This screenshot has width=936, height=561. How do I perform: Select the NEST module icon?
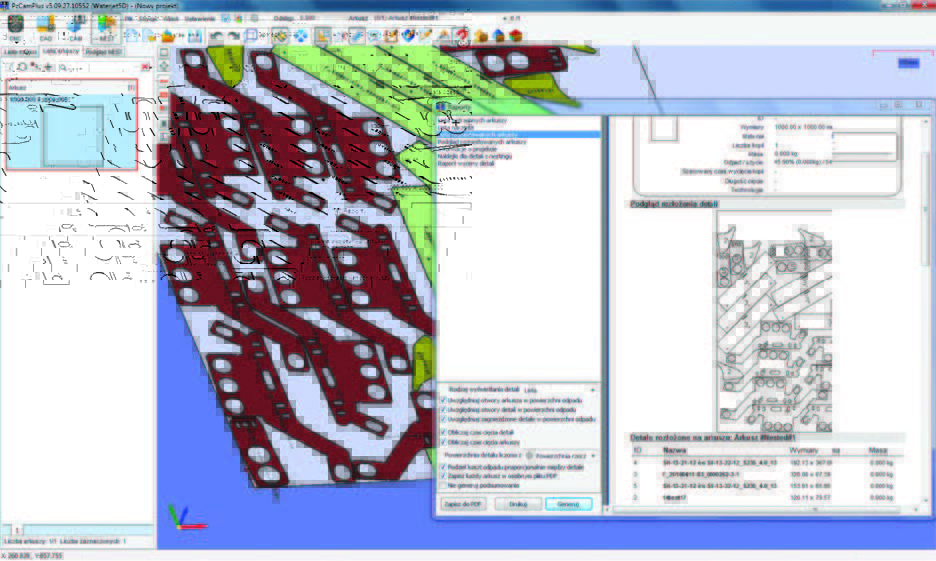coord(106,28)
